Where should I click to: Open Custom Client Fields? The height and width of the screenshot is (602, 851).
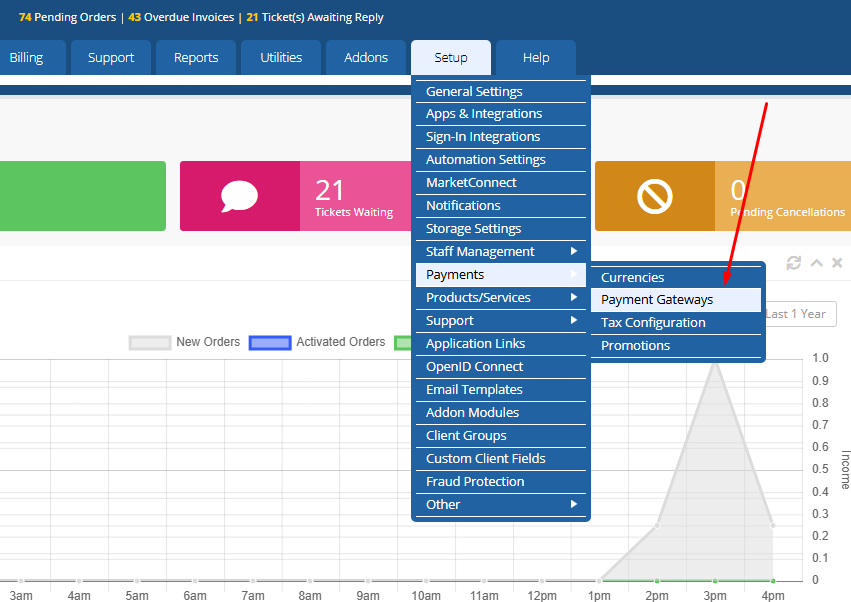(500, 459)
